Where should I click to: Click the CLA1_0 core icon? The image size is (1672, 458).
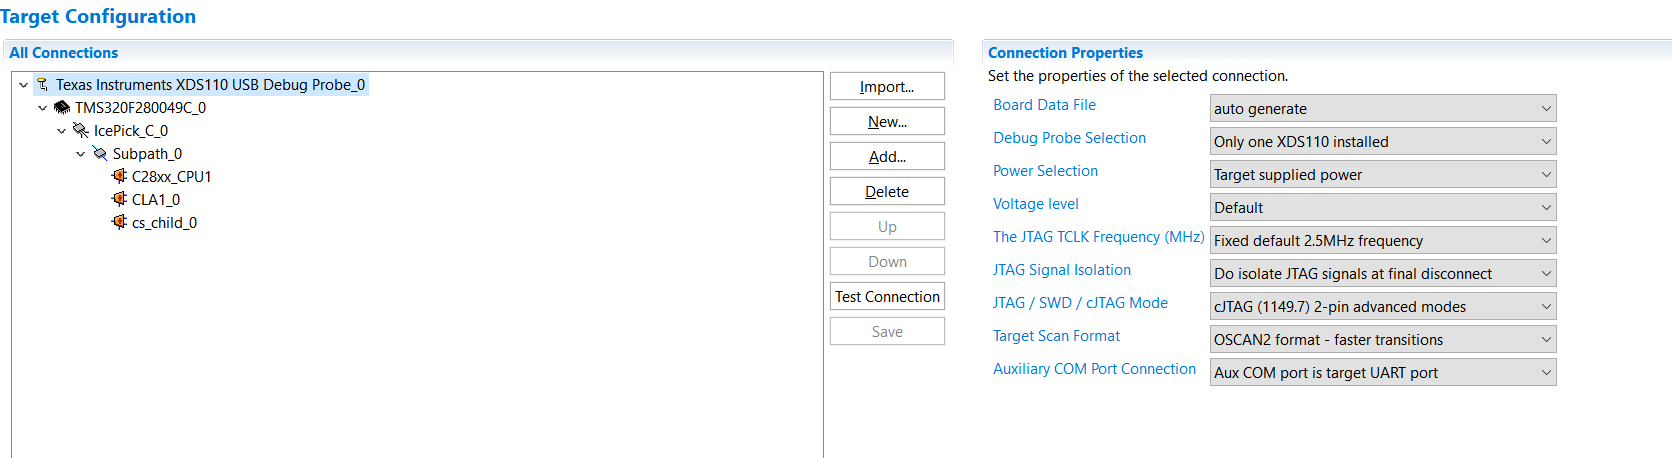[x=119, y=199]
